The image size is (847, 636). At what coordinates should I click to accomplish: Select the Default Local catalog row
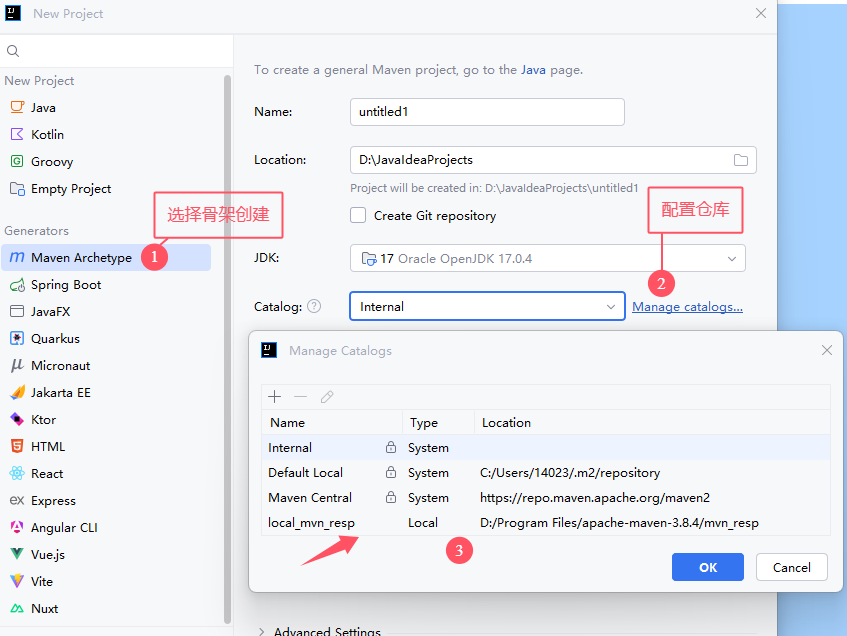[x=546, y=473]
